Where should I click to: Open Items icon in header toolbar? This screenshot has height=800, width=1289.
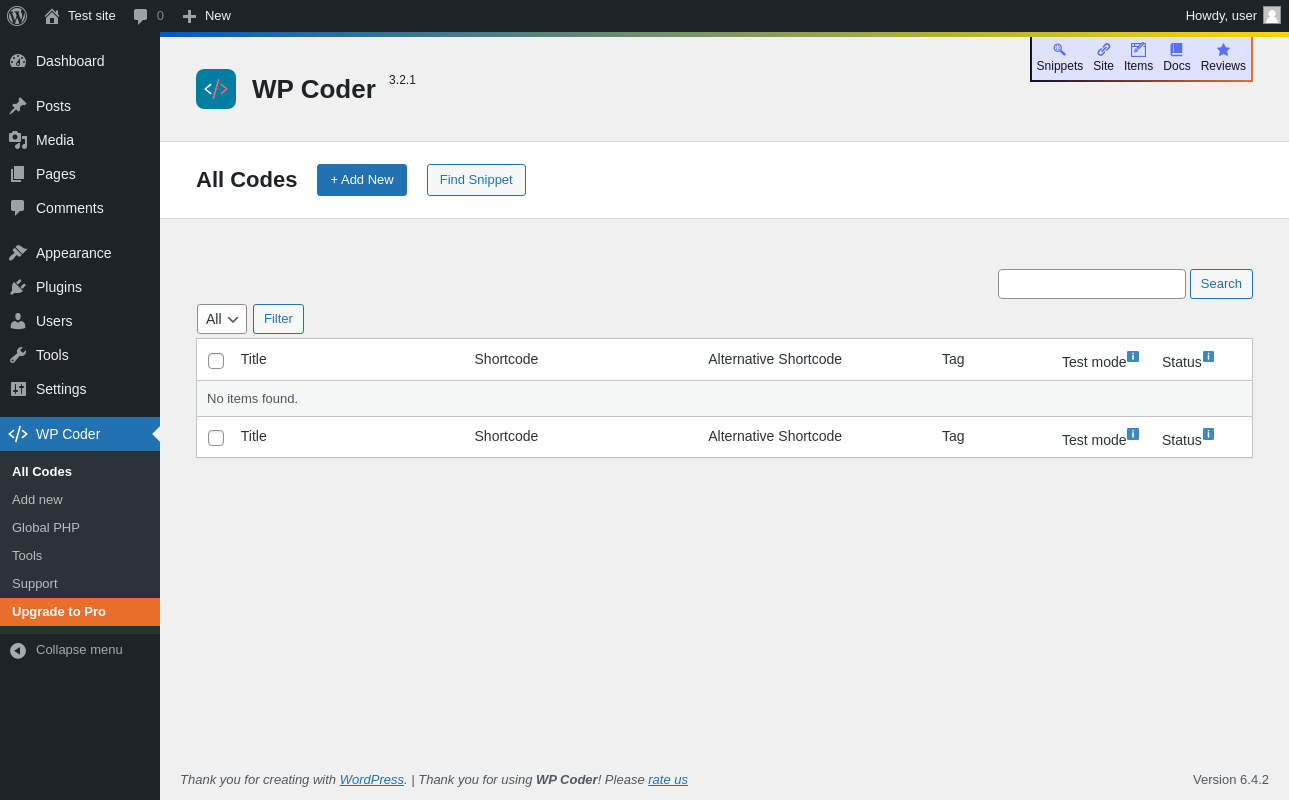[x=1138, y=50]
